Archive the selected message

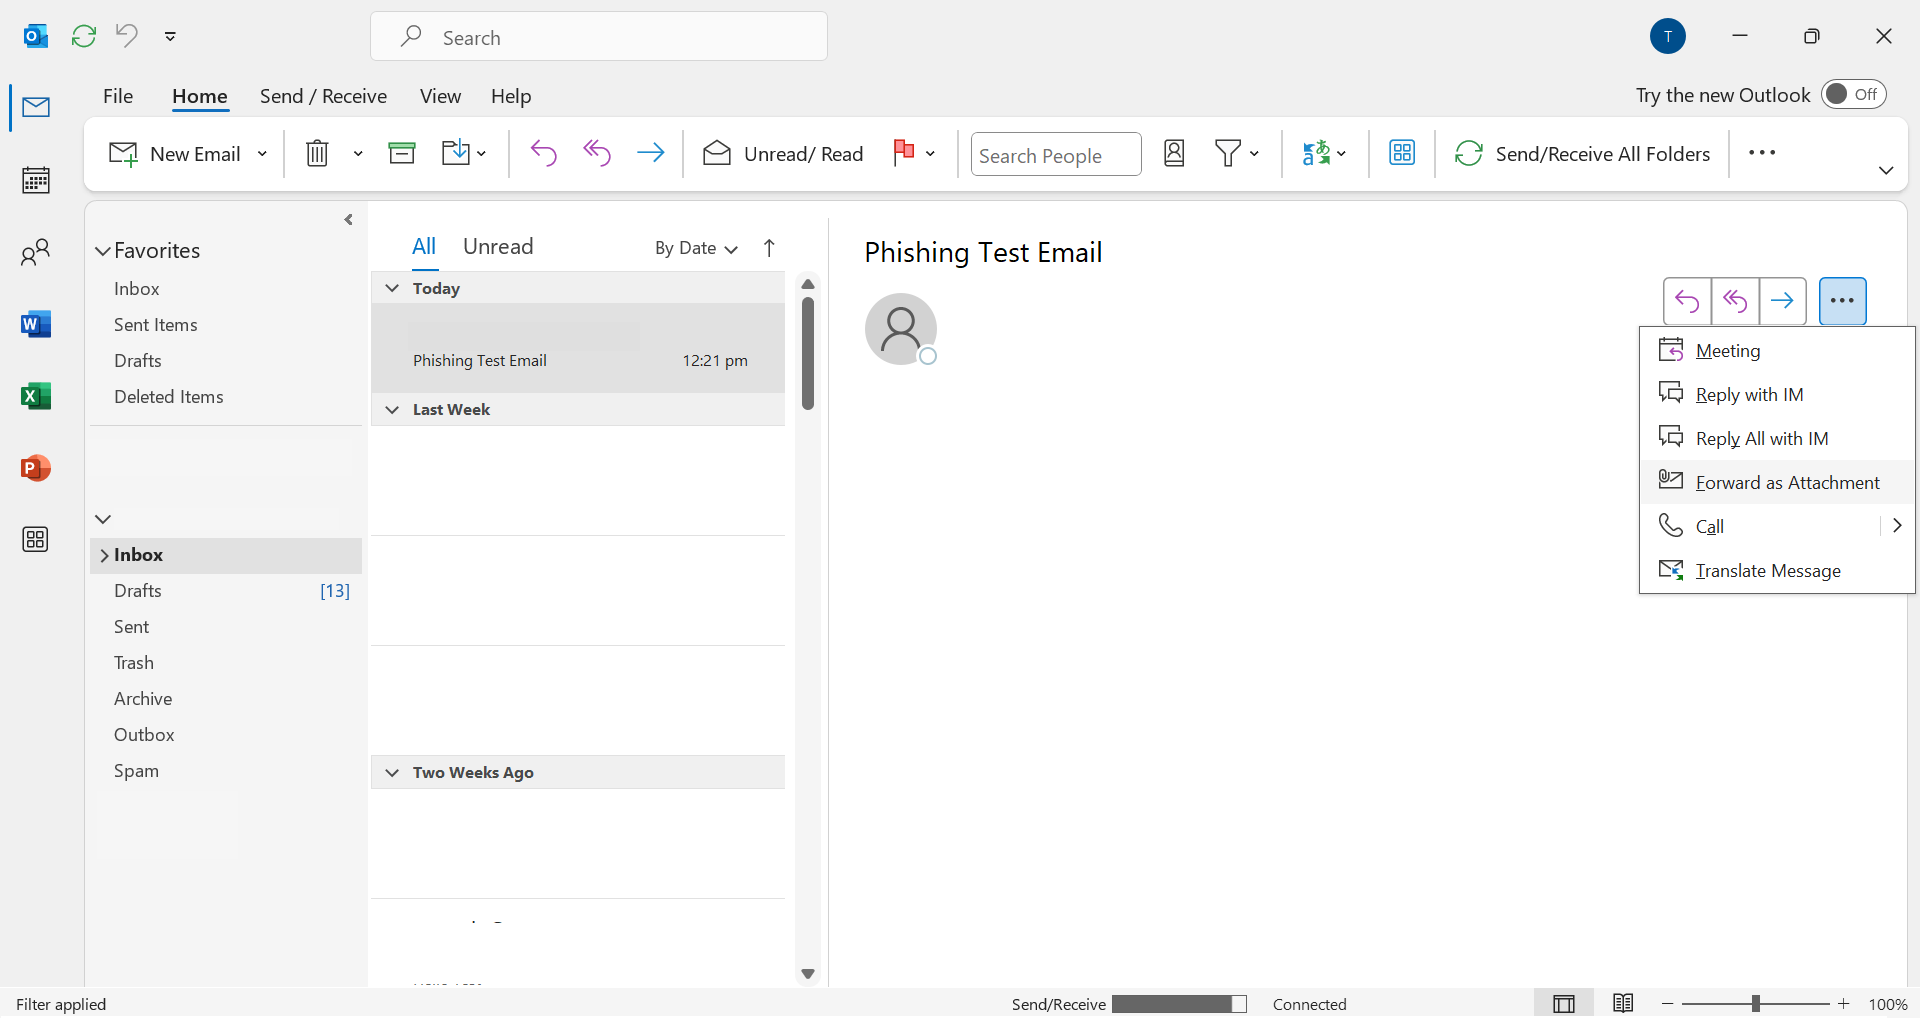point(402,153)
